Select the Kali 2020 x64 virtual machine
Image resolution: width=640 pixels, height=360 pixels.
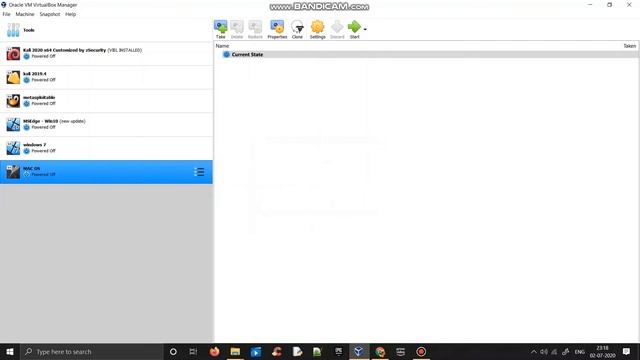point(106,53)
